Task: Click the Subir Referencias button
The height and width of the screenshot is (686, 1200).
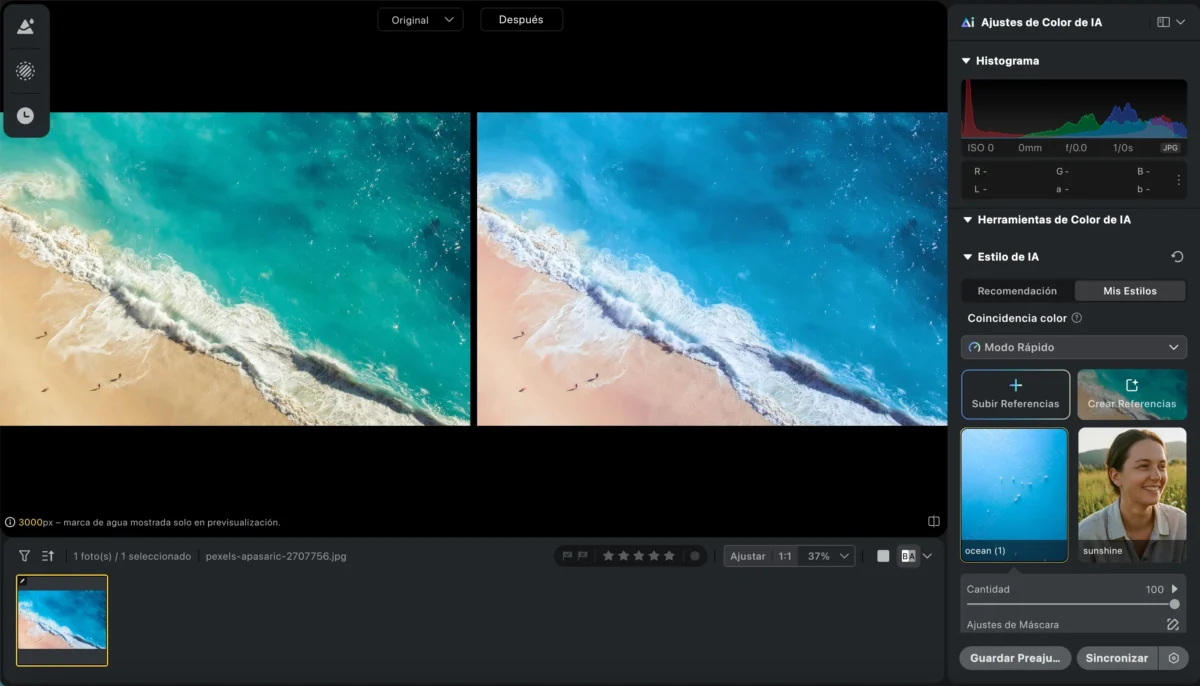Action: 1015,394
